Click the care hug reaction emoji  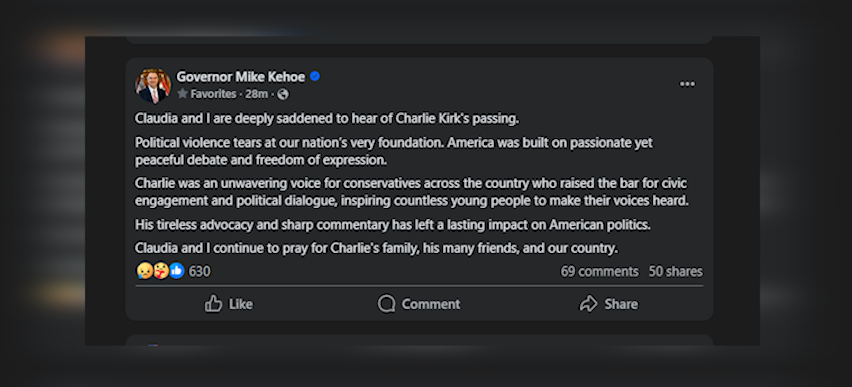(161, 271)
